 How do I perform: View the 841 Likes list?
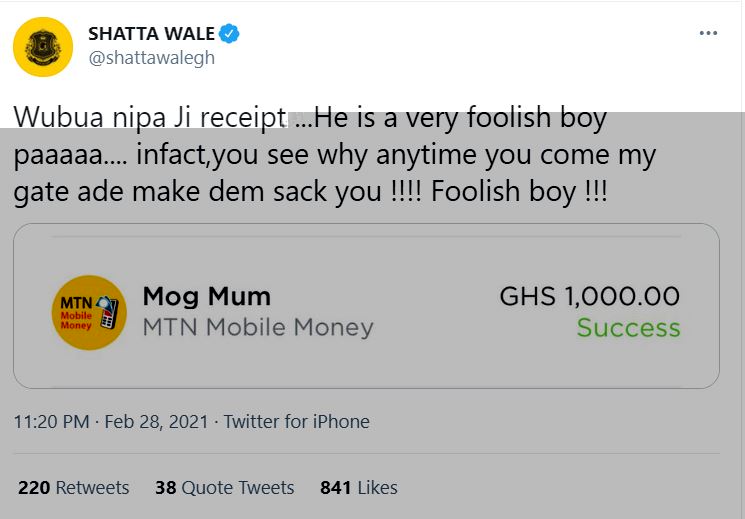coord(359,488)
